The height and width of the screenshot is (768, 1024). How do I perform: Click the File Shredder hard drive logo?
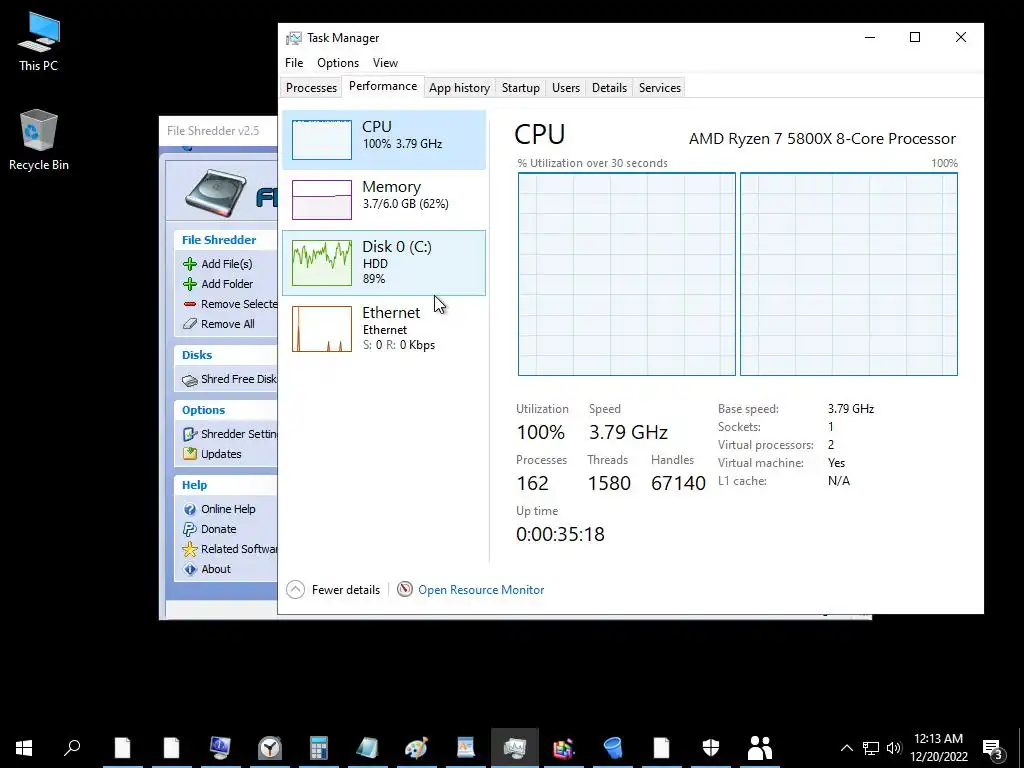click(x=216, y=192)
